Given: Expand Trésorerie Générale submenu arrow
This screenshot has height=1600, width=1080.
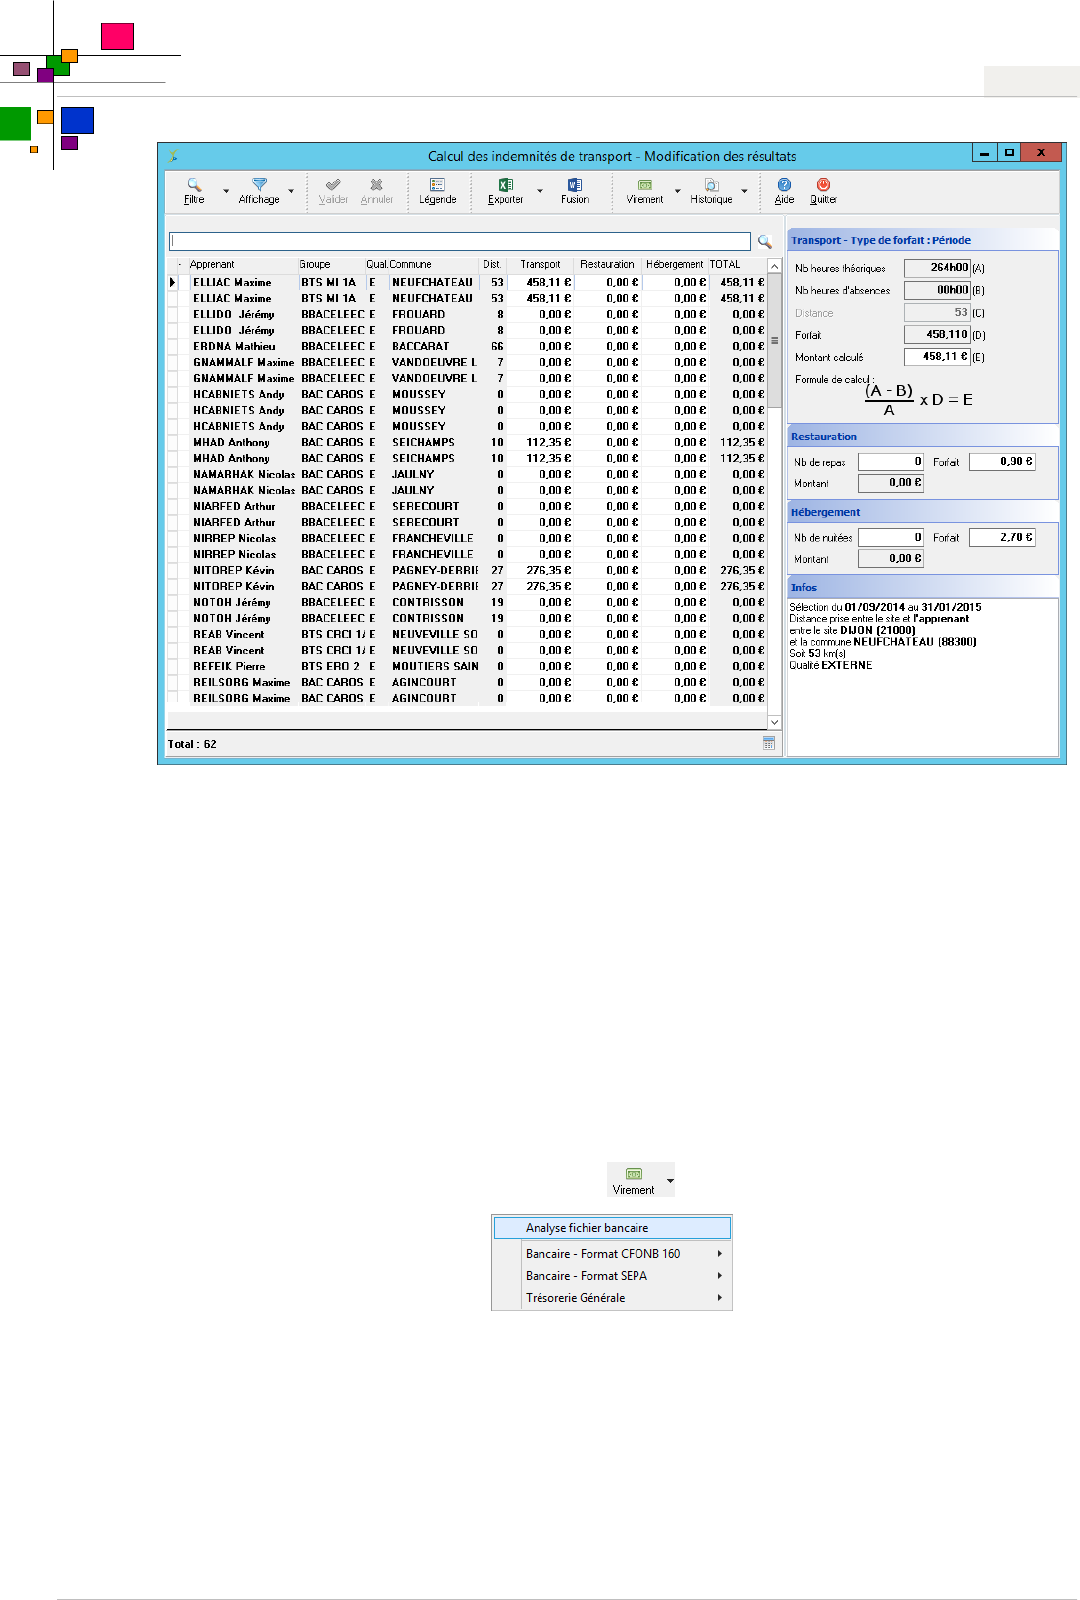Looking at the screenshot, I should click(x=719, y=1297).
